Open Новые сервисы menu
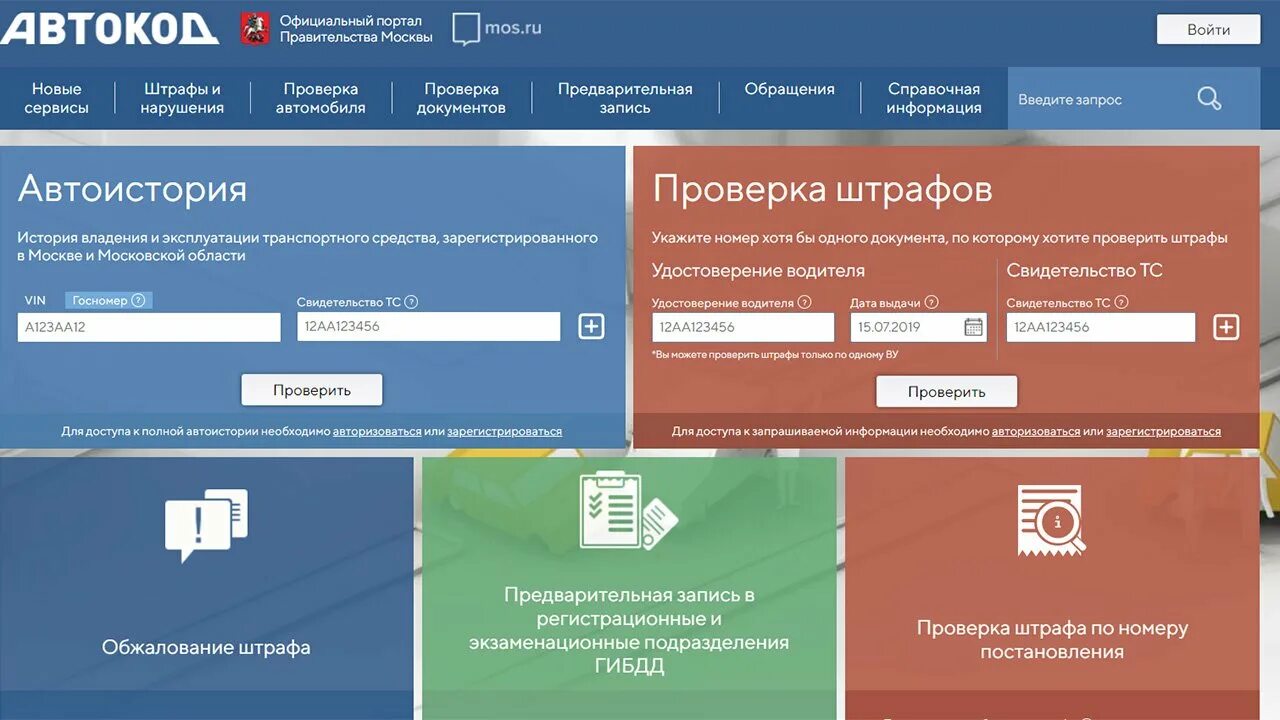The width and height of the screenshot is (1280, 720). tap(57, 98)
